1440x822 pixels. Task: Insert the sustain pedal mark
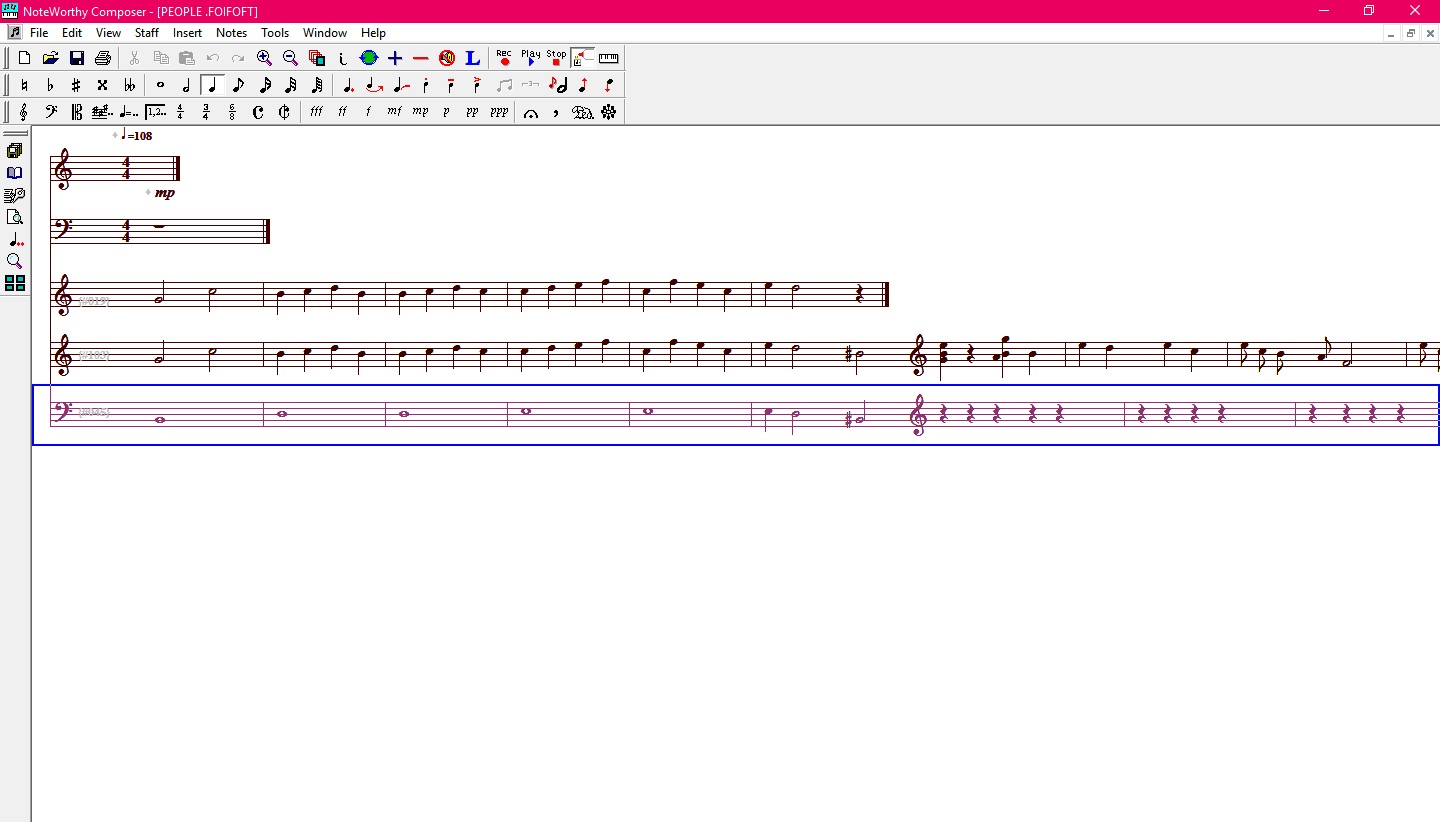point(583,112)
